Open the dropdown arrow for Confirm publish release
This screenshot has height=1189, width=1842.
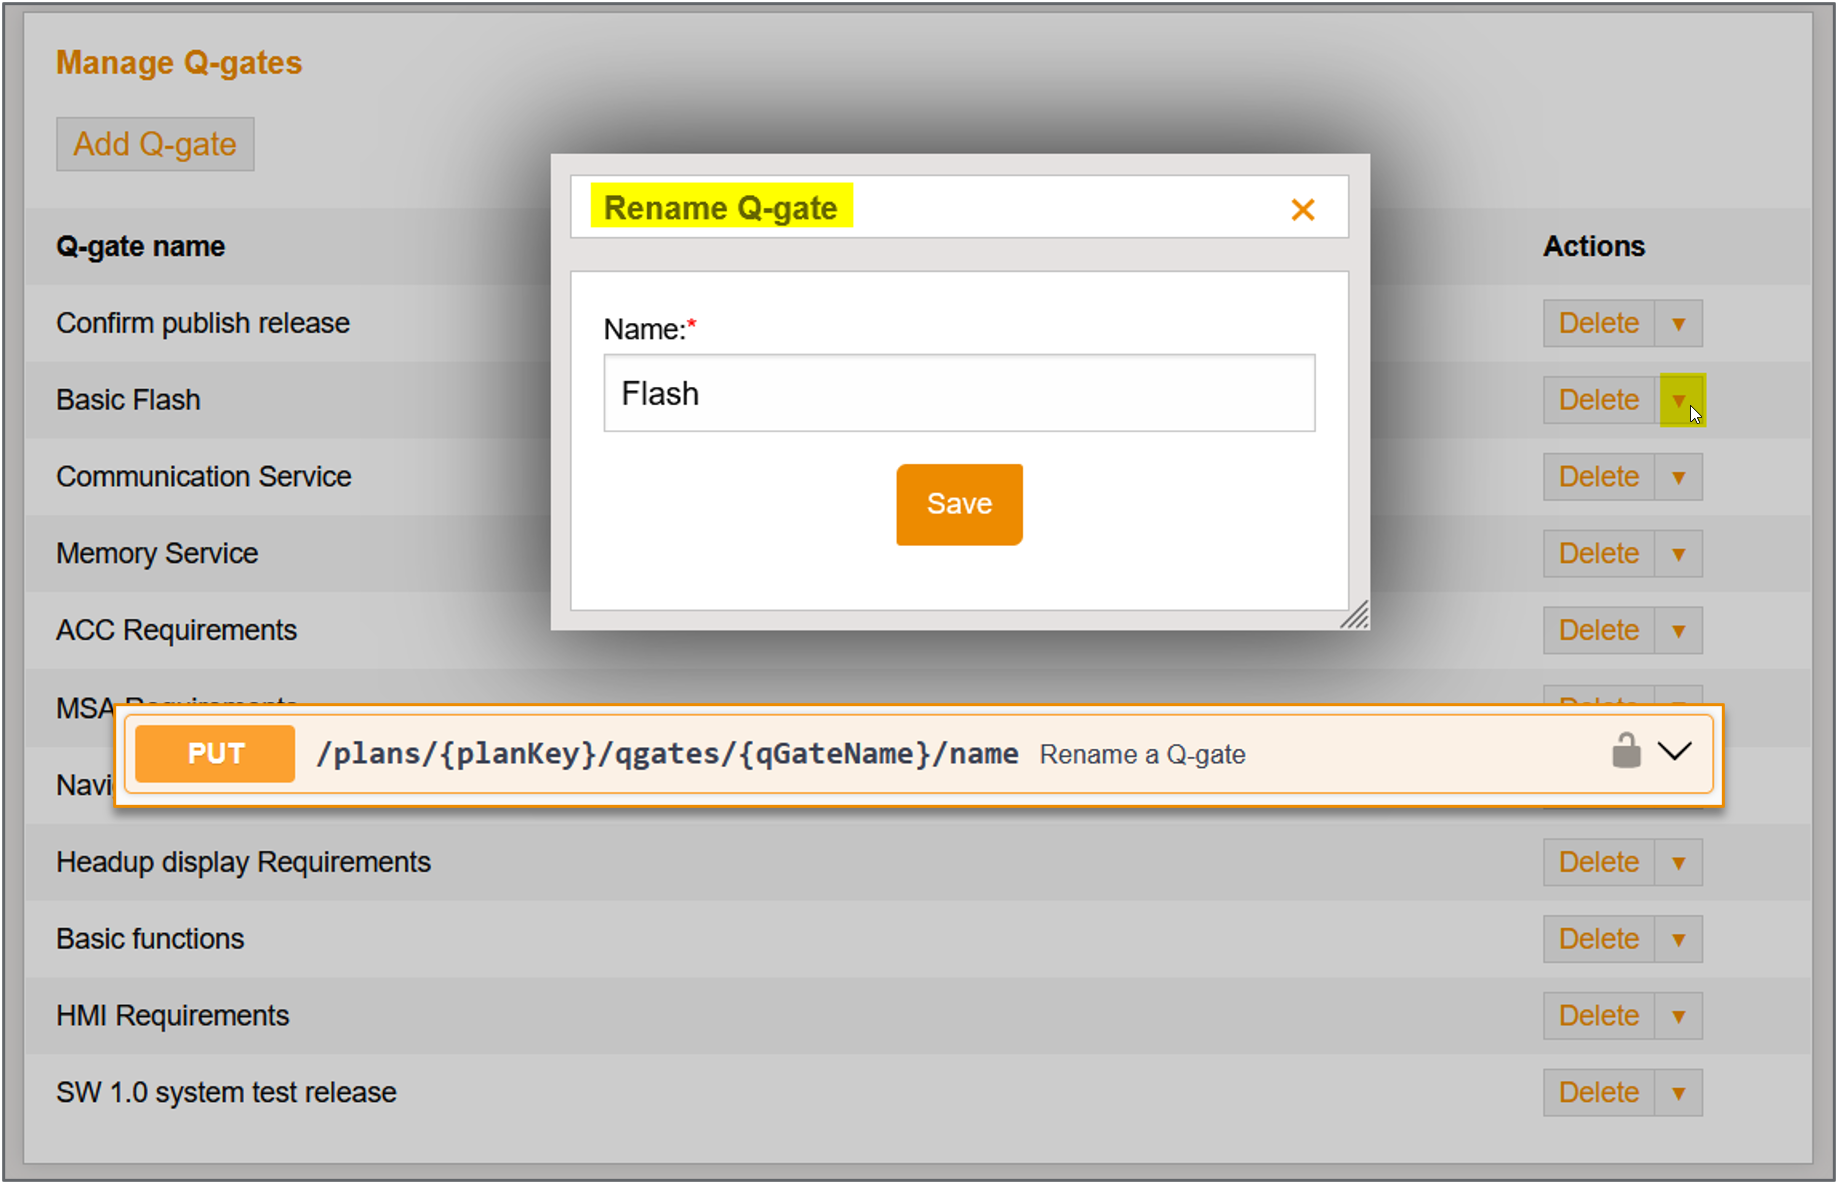(1679, 324)
